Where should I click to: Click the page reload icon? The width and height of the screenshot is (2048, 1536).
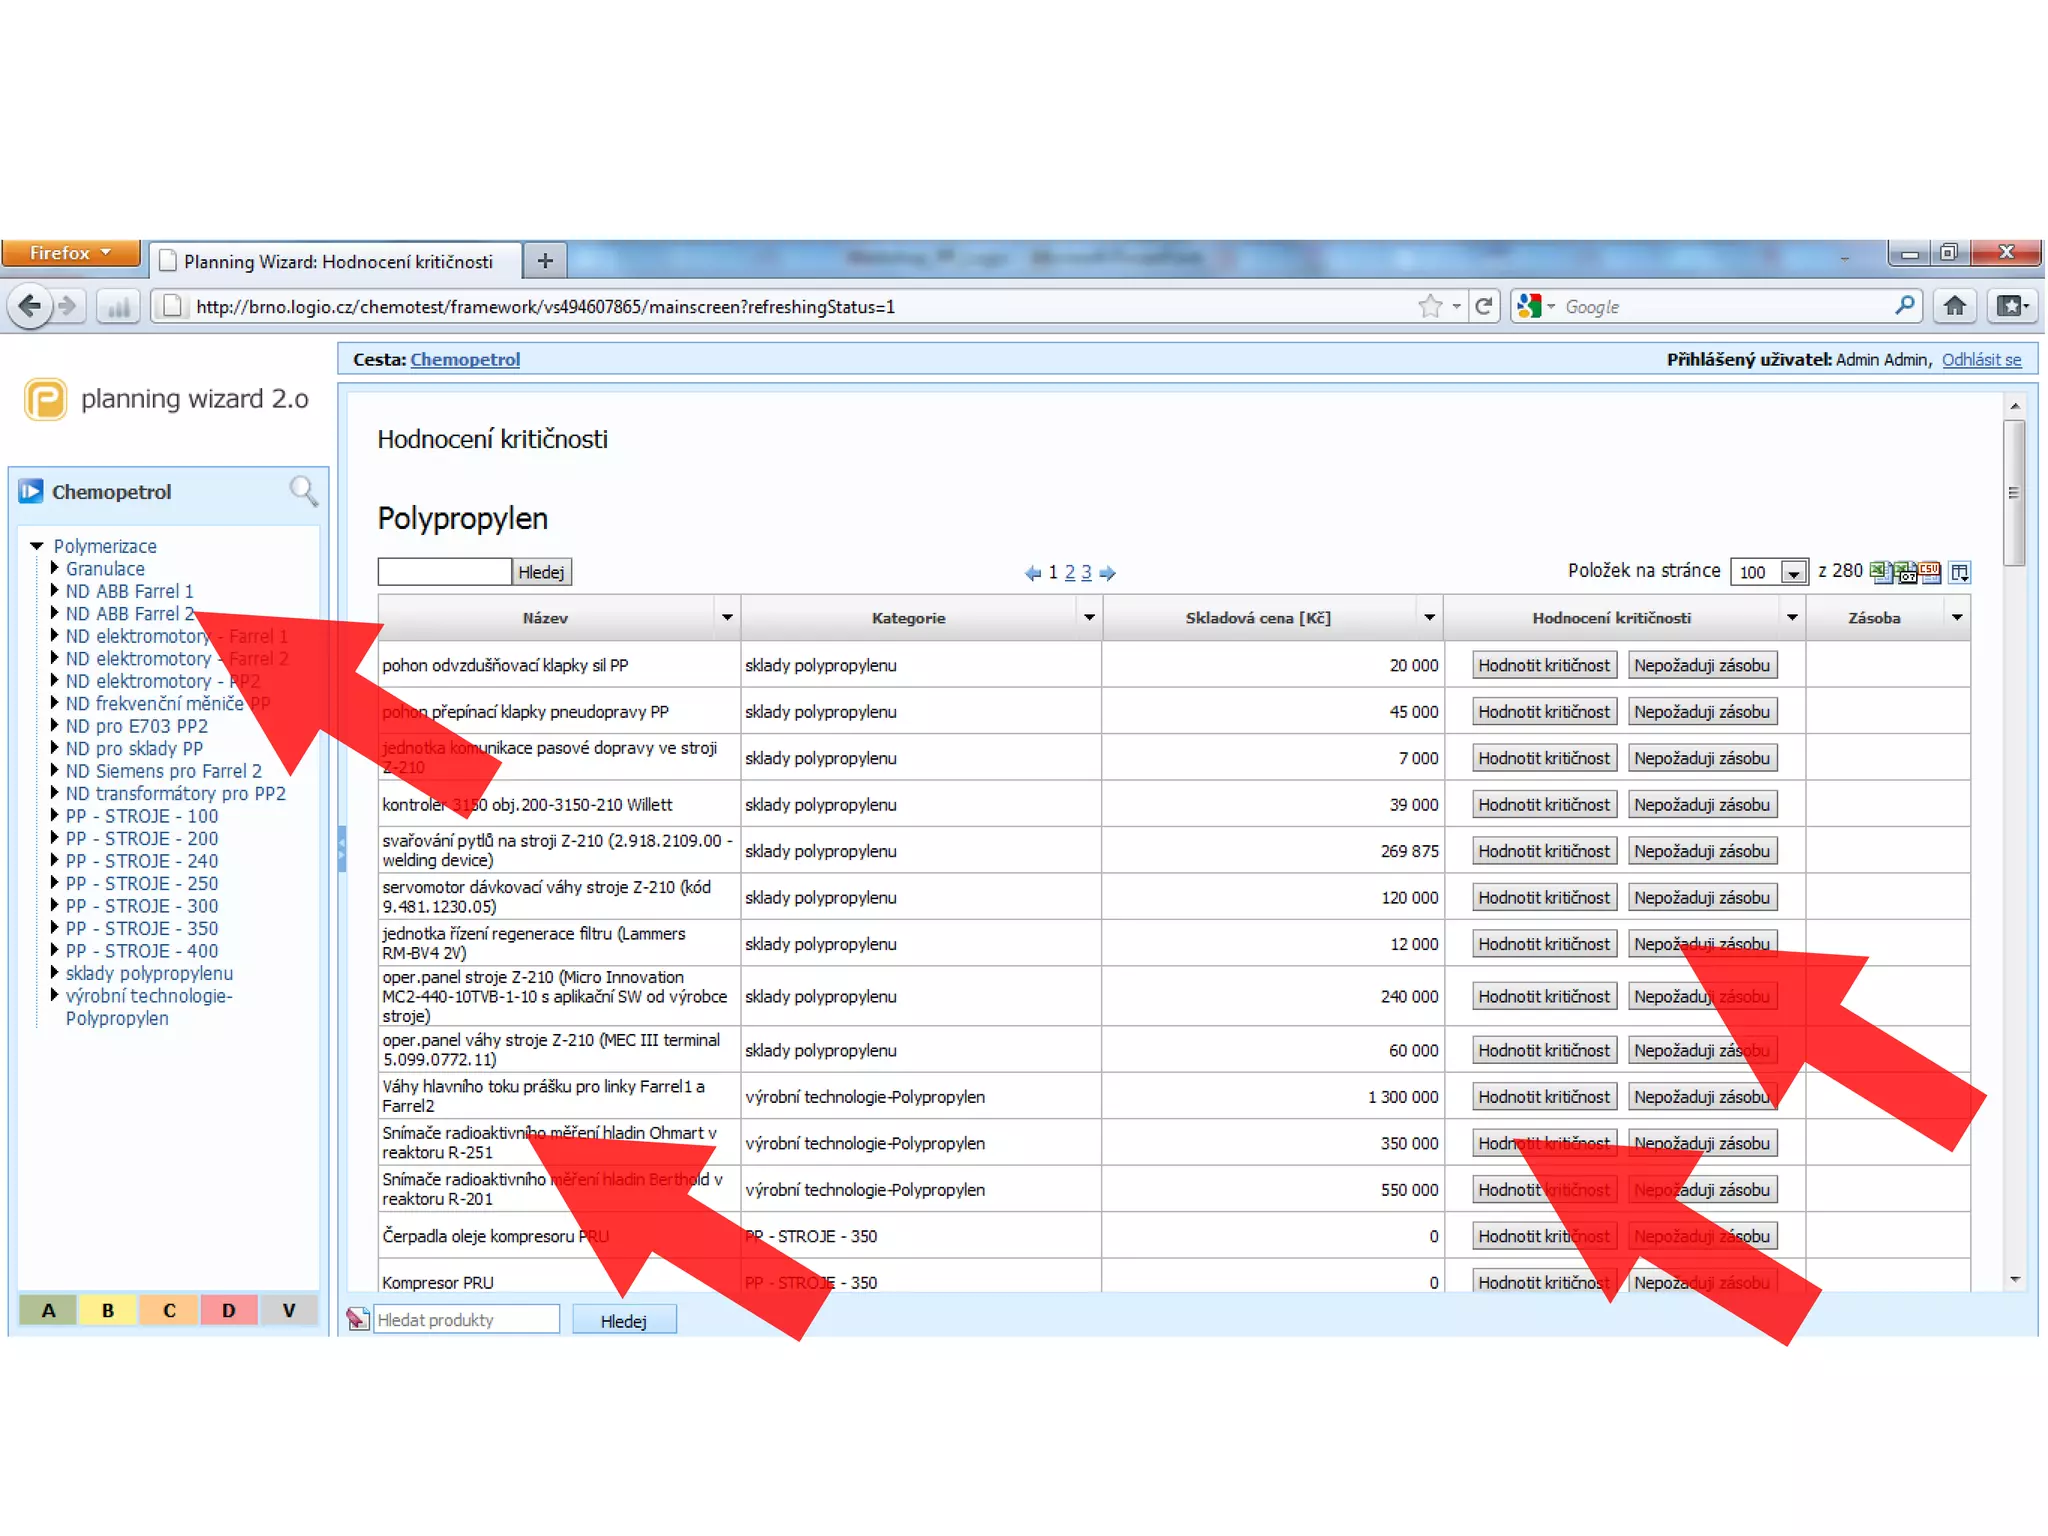[x=1484, y=306]
